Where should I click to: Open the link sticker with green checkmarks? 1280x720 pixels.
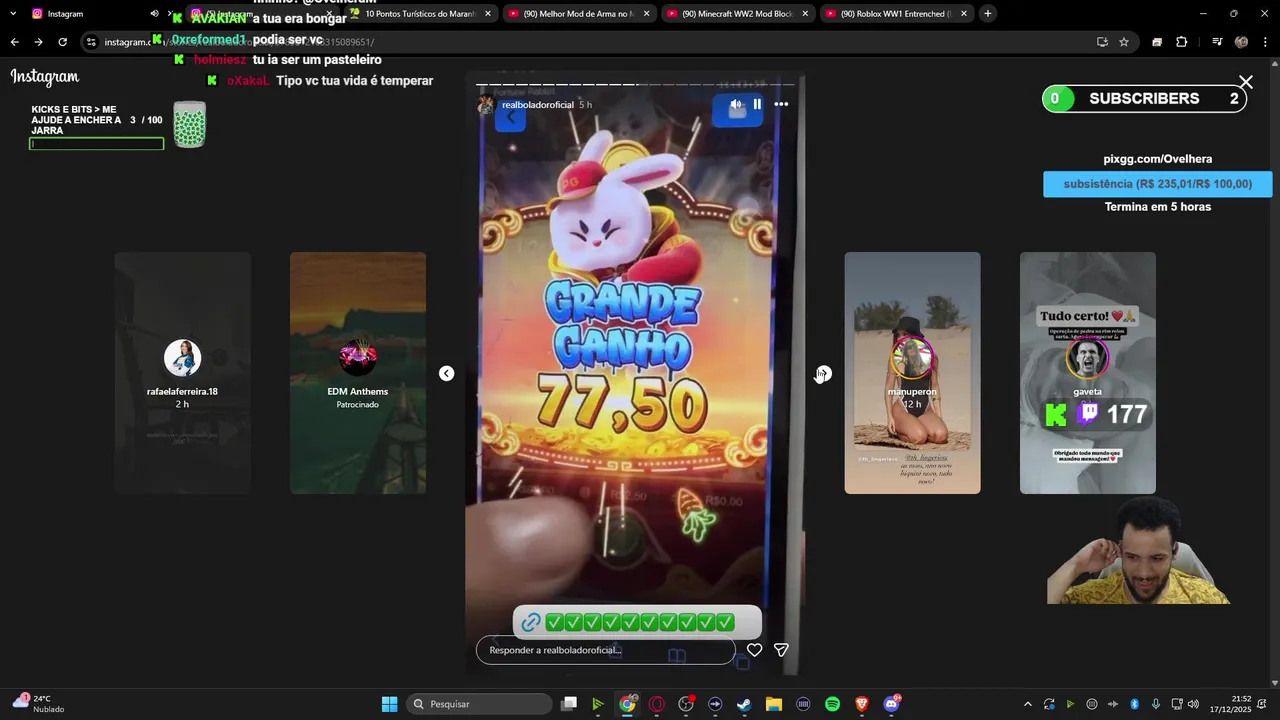[637, 622]
